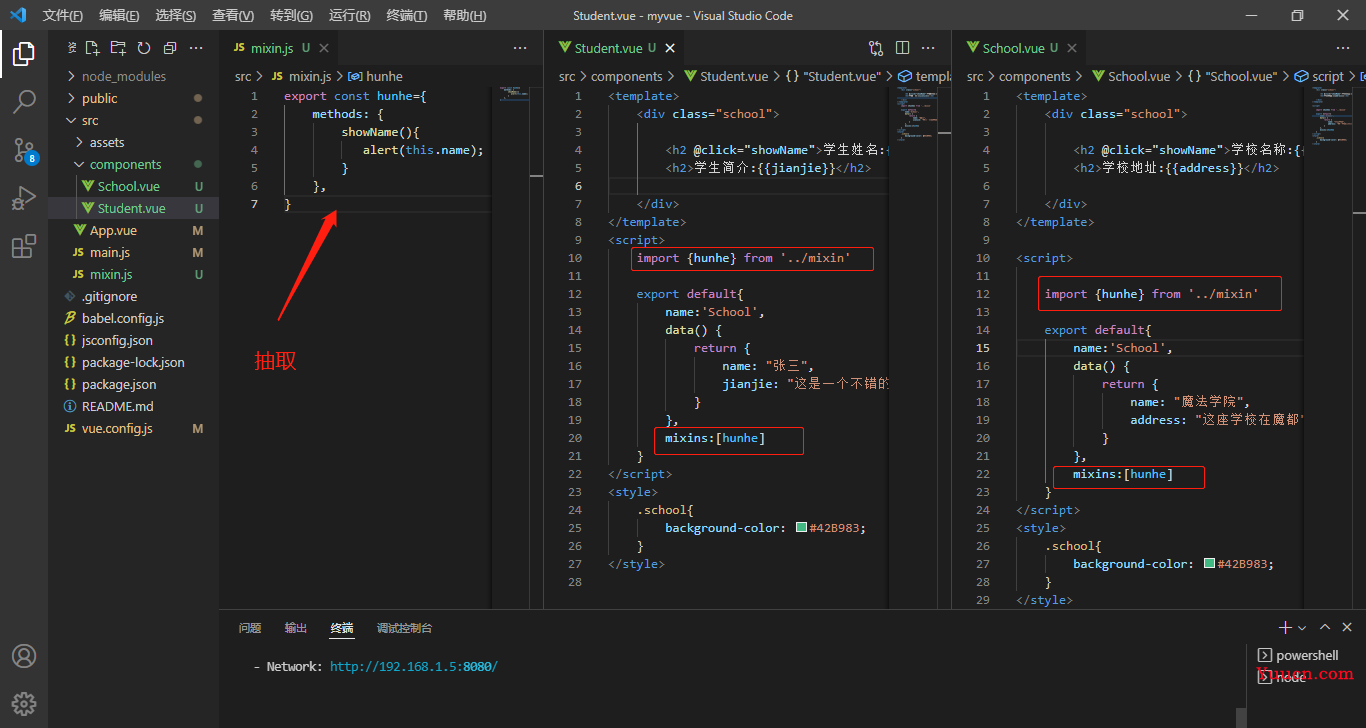Open the Run and Debug view

point(24,198)
